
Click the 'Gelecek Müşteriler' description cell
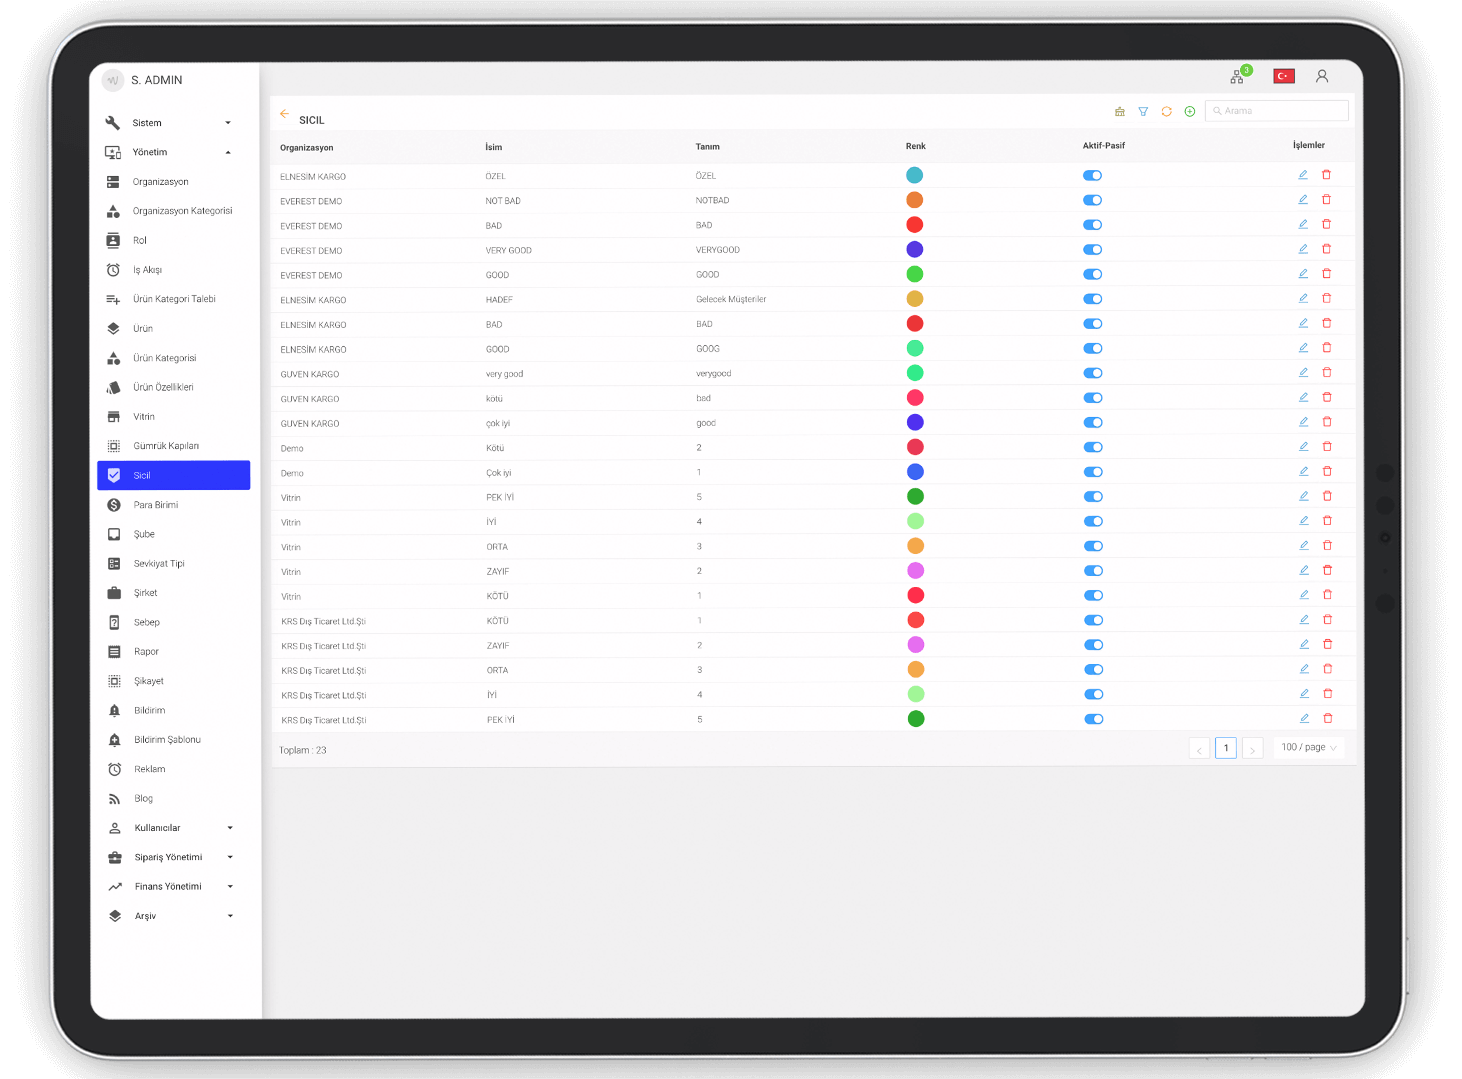click(731, 299)
